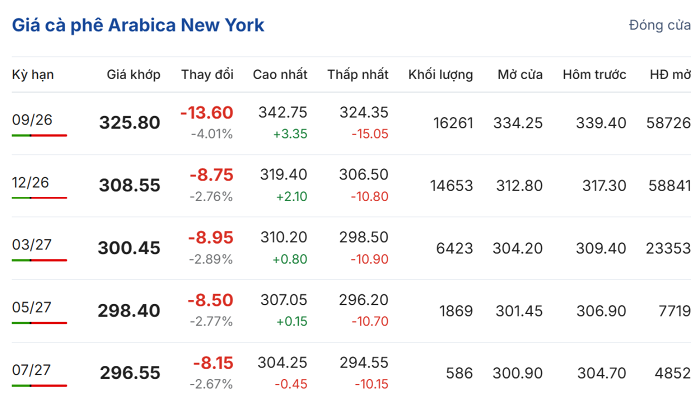This screenshot has height=398, width=700.
Task: Click the 298.40 matched price
Action: 129,311
